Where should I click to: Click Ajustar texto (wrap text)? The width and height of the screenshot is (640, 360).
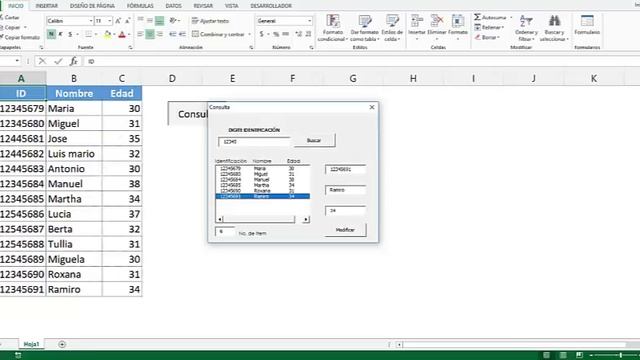pos(211,20)
